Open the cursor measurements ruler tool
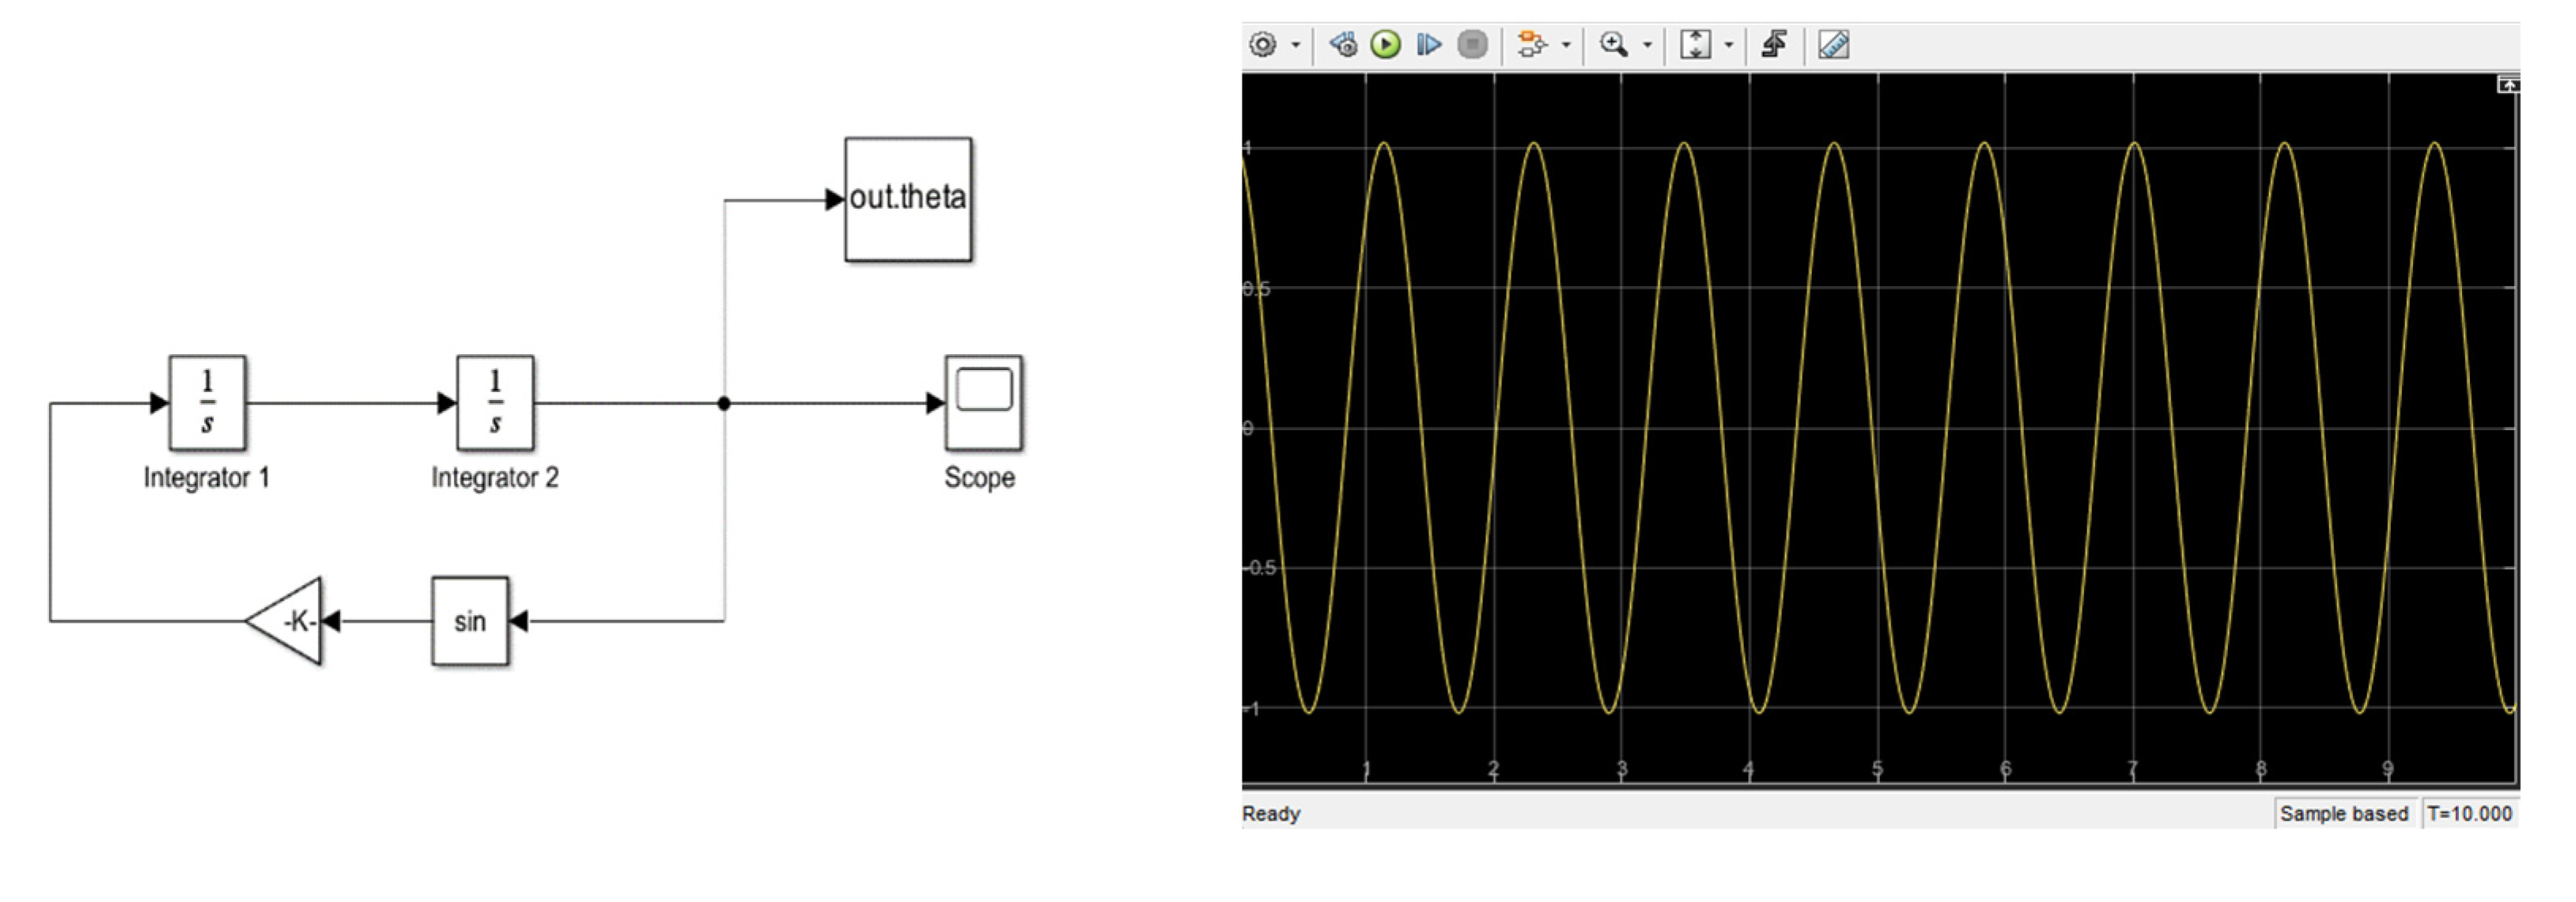 1833,45
